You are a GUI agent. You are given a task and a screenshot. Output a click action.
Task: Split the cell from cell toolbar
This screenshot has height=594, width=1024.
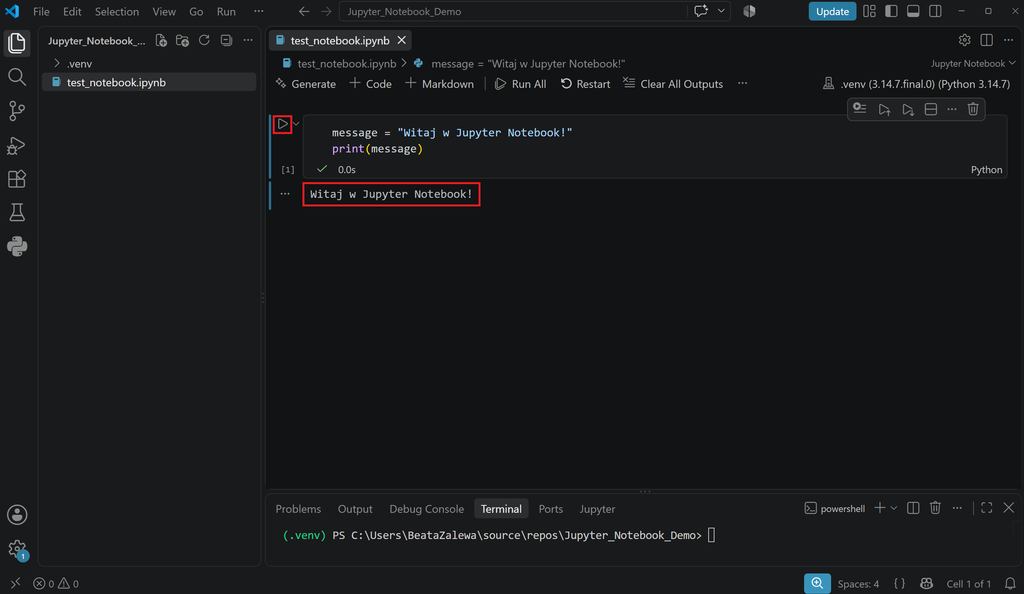point(931,109)
